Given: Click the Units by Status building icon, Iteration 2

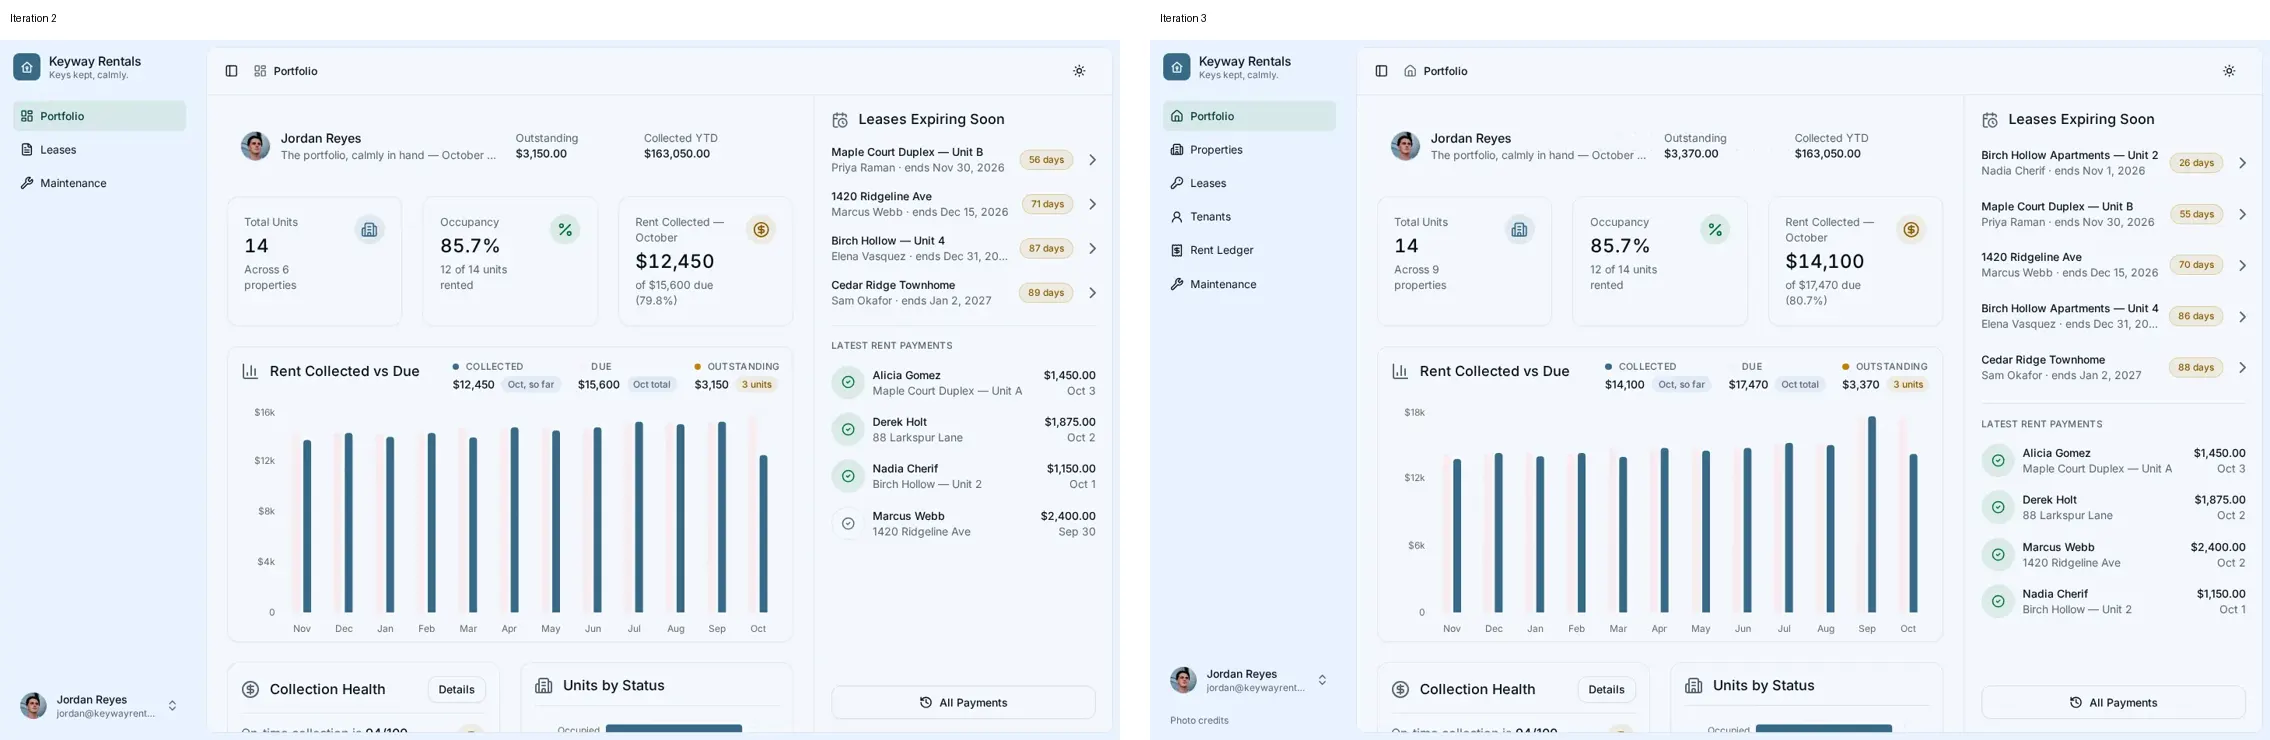Looking at the screenshot, I should tap(544, 685).
